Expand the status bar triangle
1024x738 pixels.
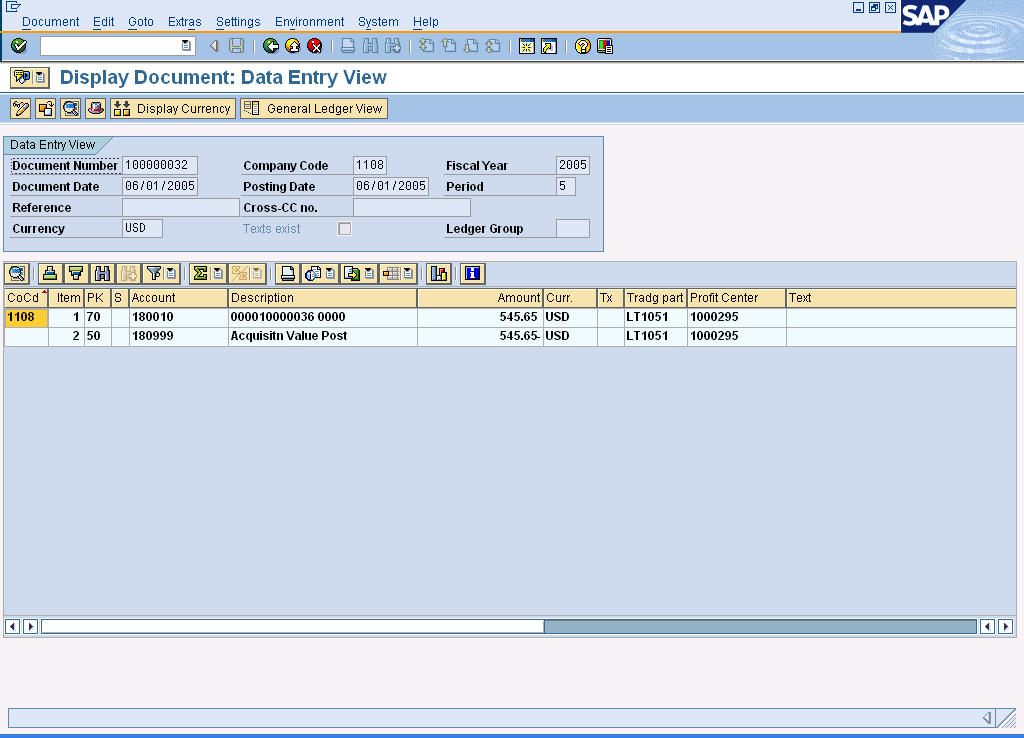pos(987,718)
